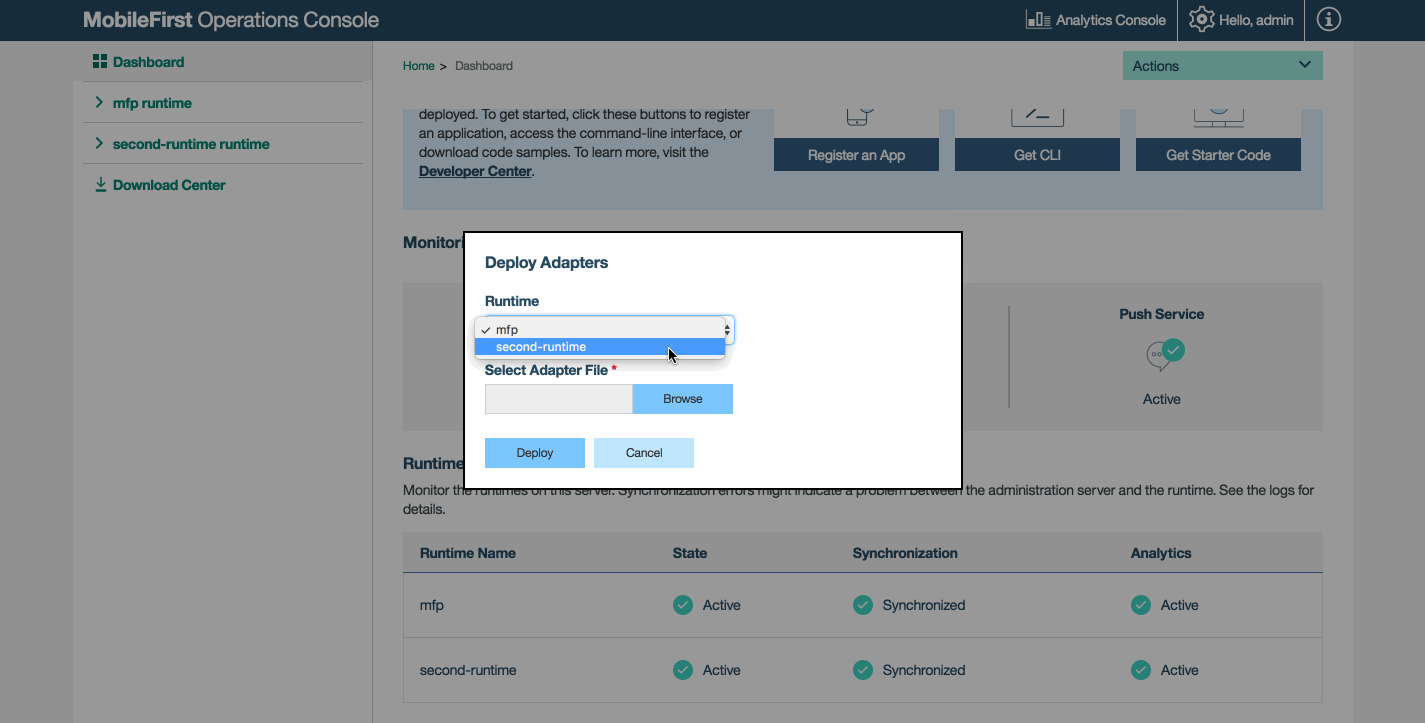Open the info icon in header
The height and width of the screenshot is (723, 1425).
point(1328,19)
